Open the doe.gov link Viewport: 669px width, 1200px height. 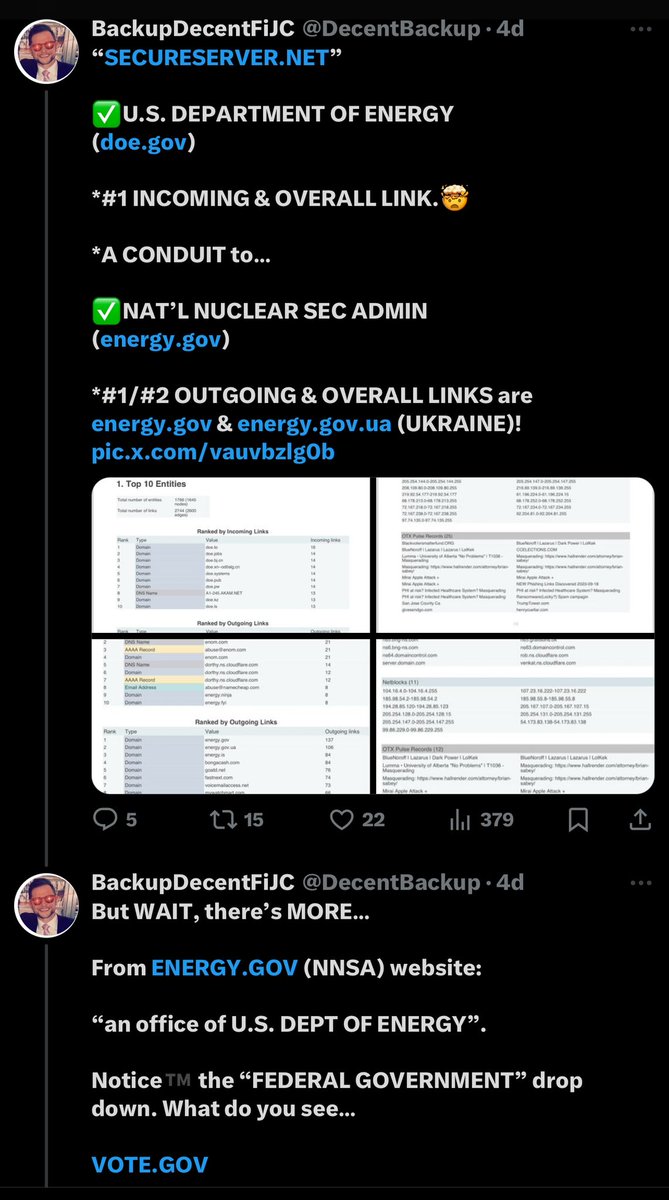[x=142, y=142]
